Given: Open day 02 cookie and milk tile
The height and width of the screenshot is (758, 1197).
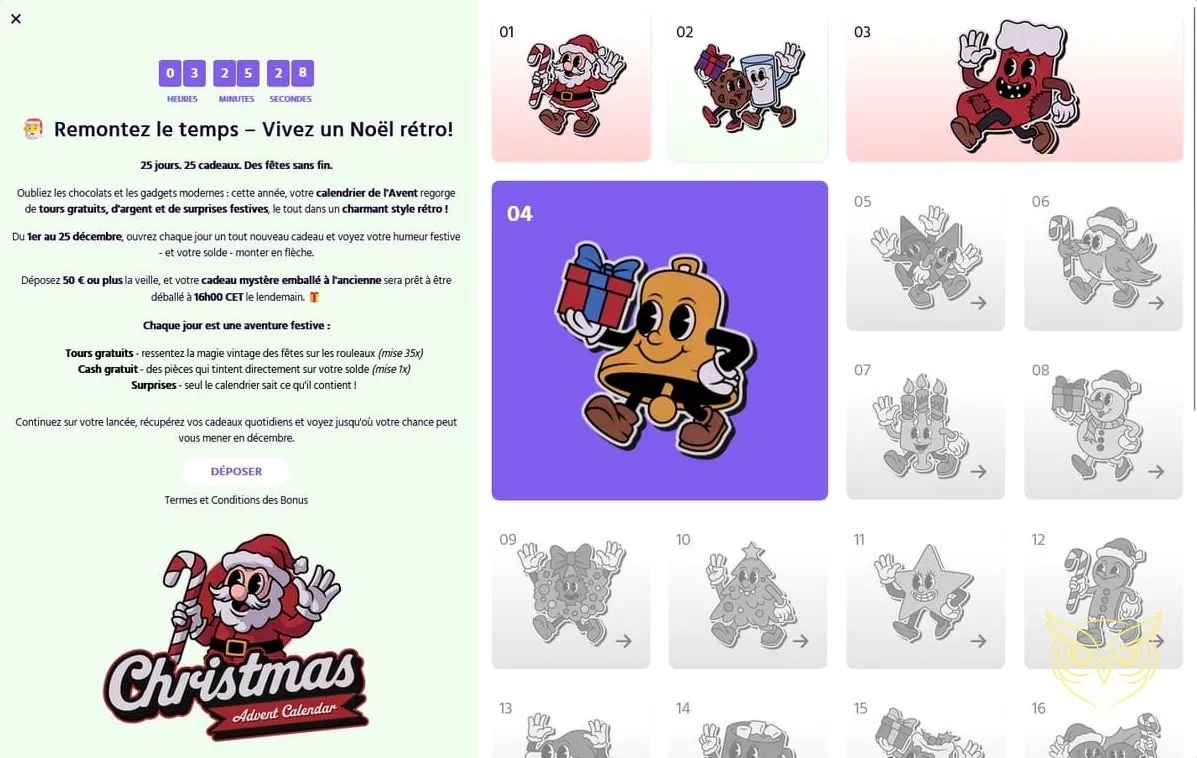Looking at the screenshot, I should (748, 88).
